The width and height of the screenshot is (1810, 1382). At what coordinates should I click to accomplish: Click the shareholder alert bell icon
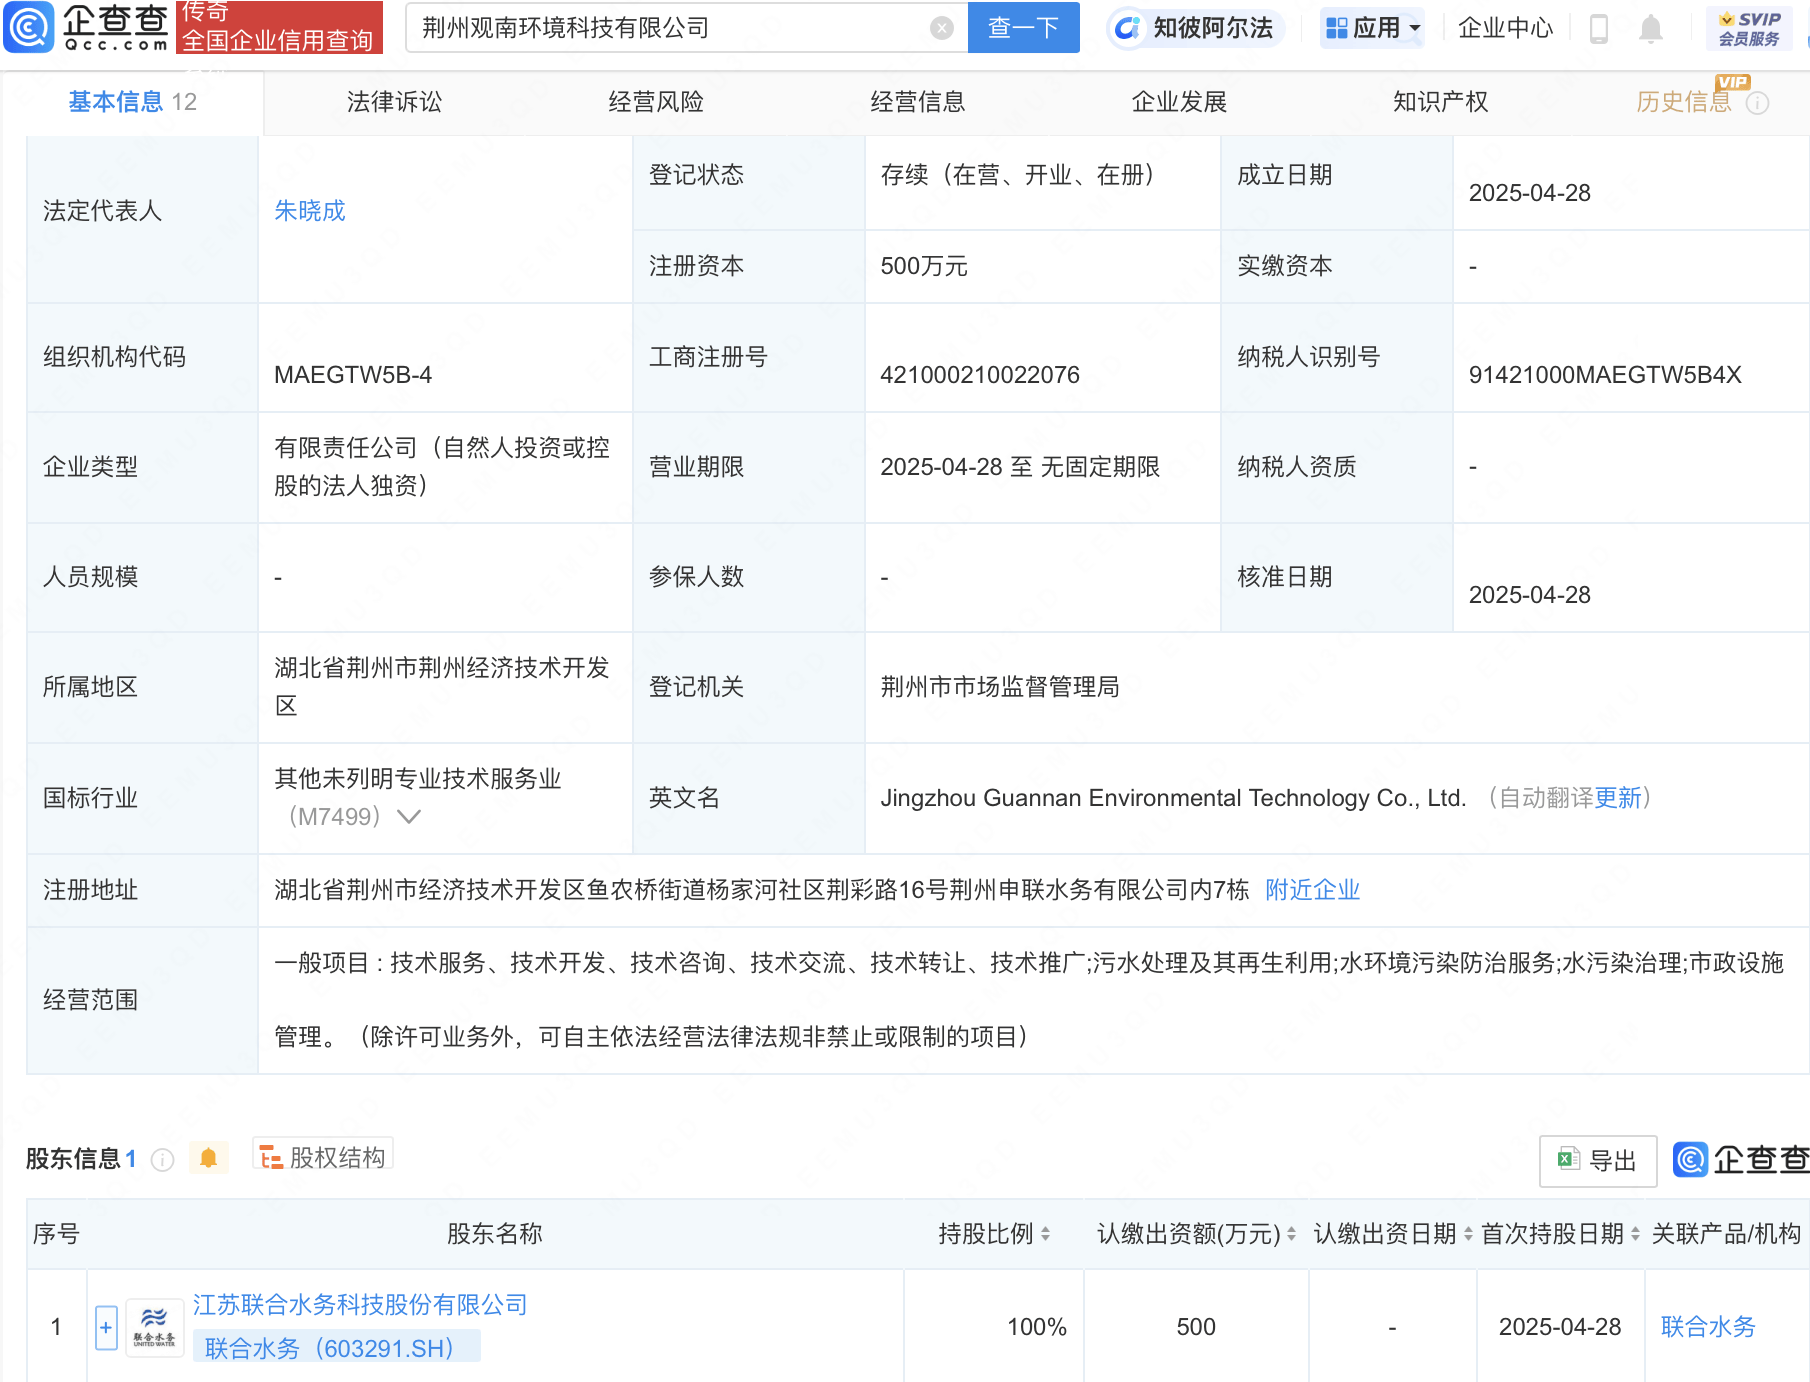tap(208, 1158)
